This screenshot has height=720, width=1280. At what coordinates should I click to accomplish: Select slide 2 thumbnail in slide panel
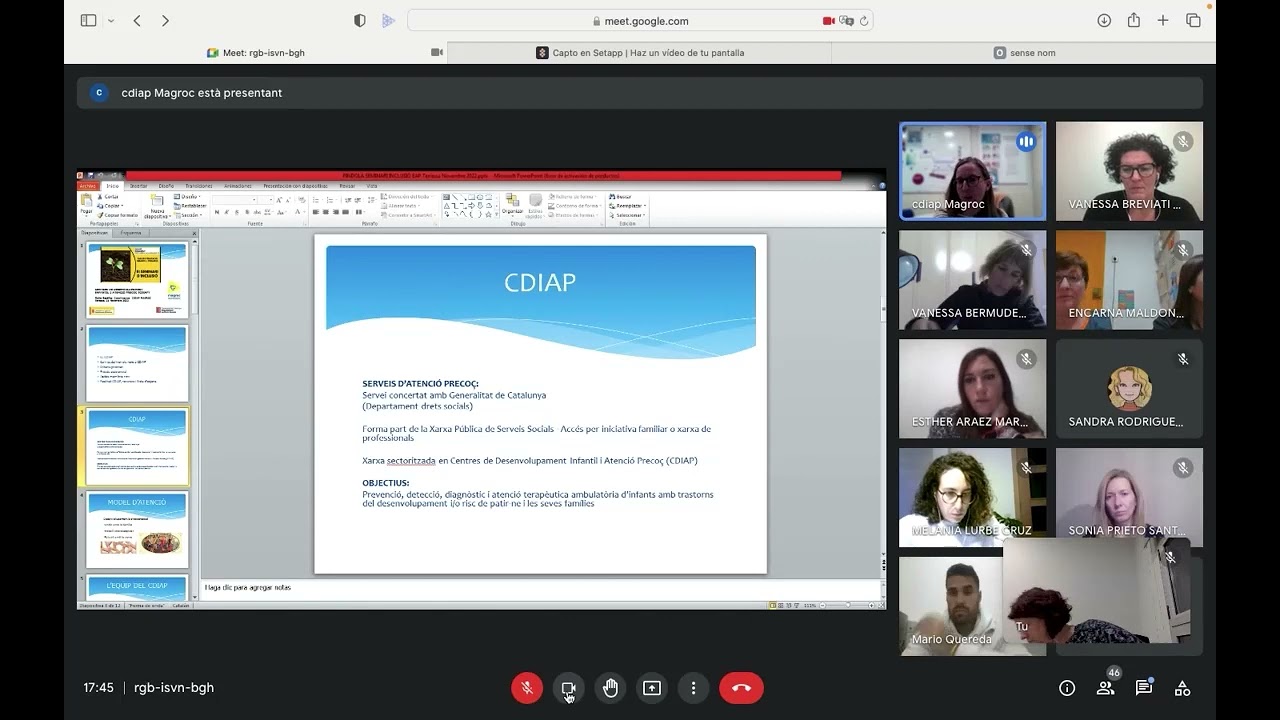137,363
